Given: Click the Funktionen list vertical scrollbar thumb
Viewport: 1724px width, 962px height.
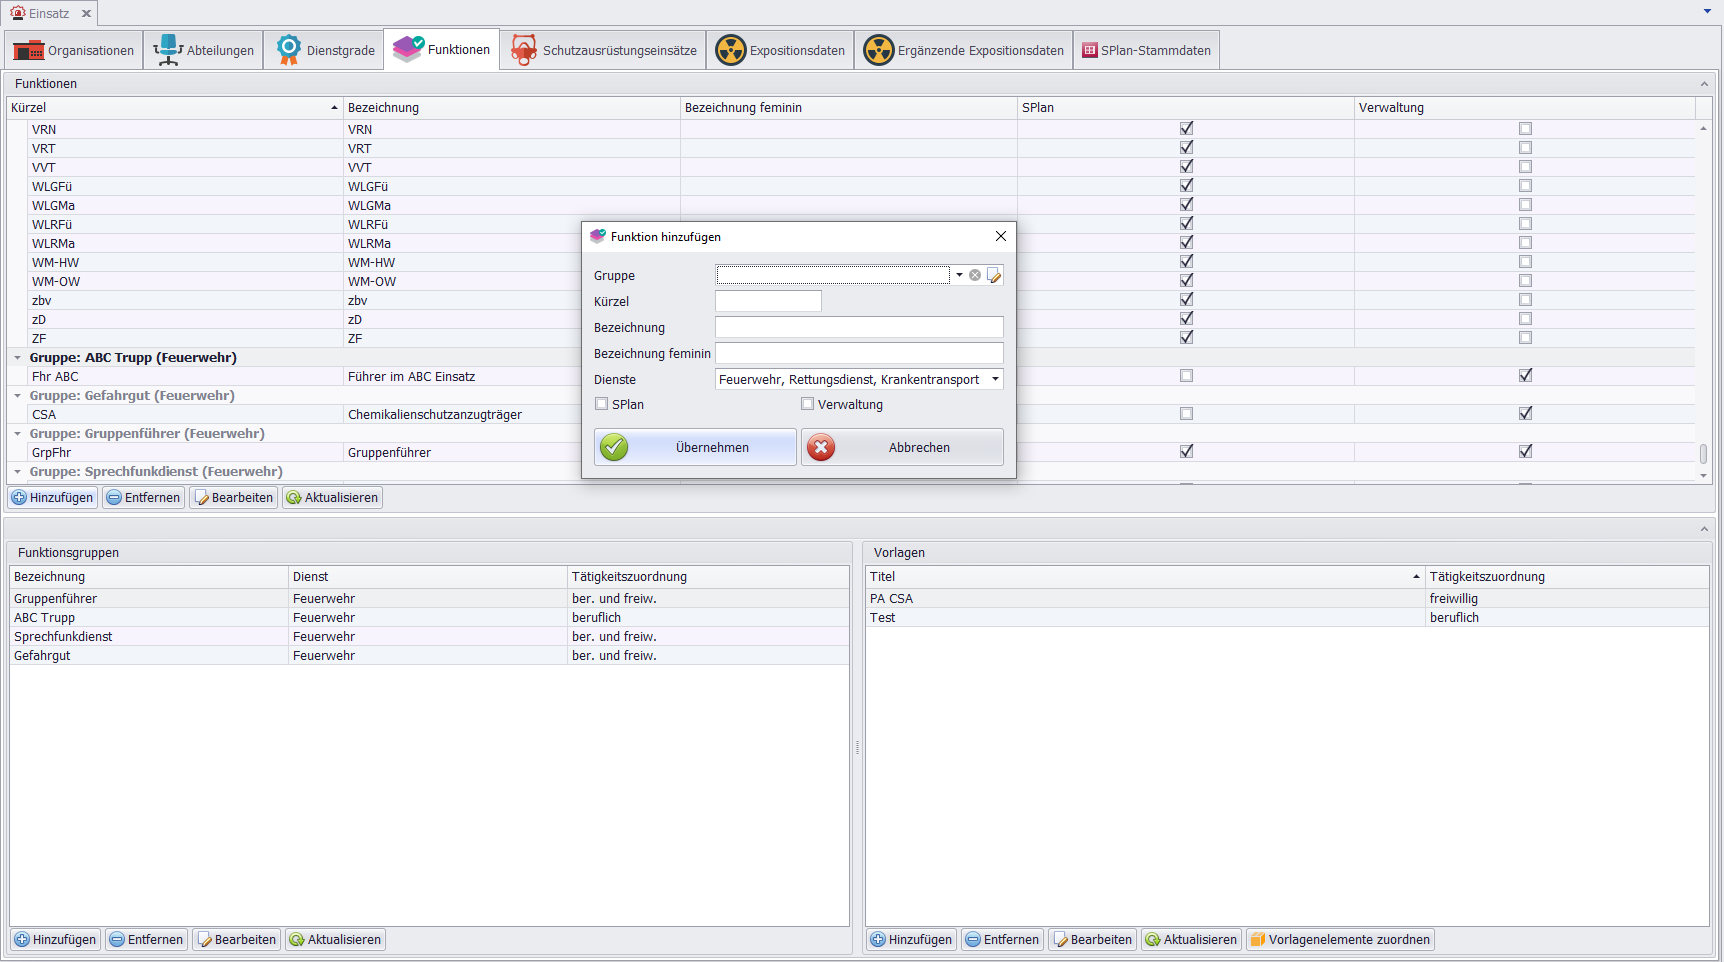Looking at the screenshot, I should click(1703, 453).
